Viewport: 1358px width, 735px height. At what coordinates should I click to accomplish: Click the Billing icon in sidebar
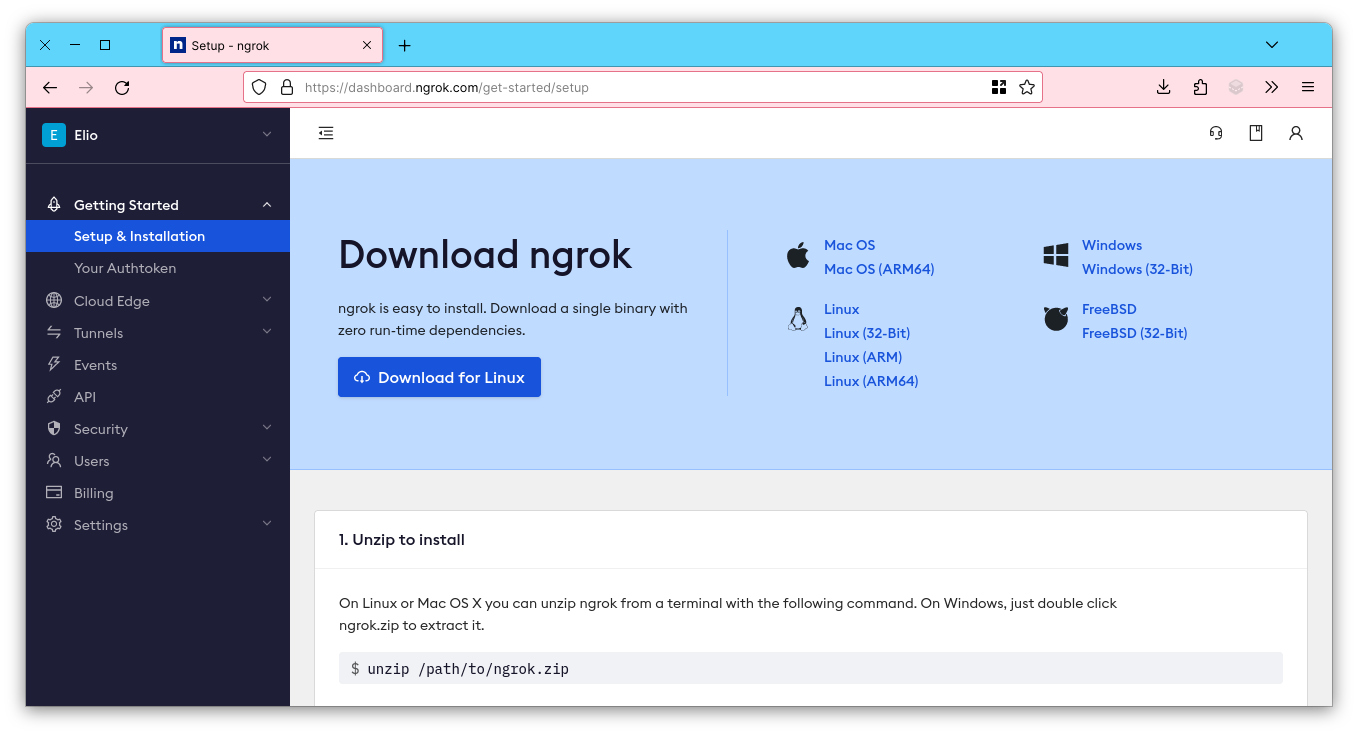[53, 492]
